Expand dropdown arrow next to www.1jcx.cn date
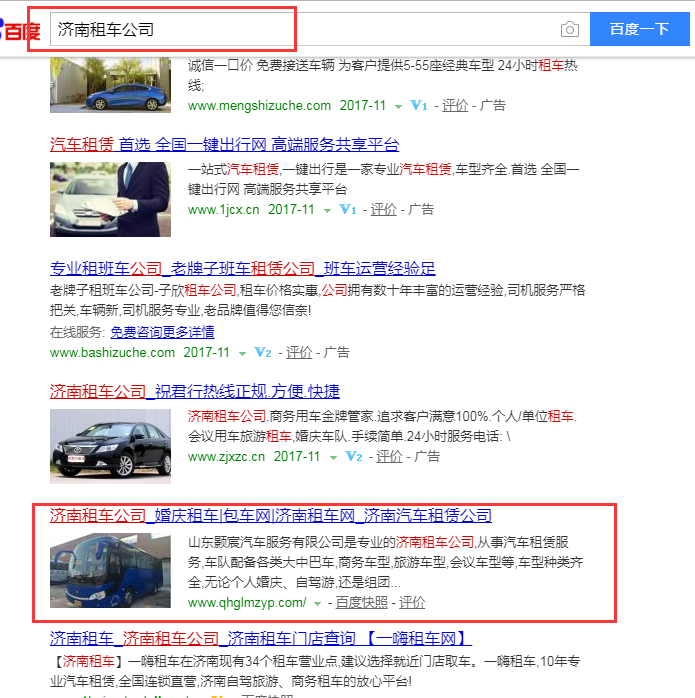The height and width of the screenshot is (698, 695). point(326,211)
